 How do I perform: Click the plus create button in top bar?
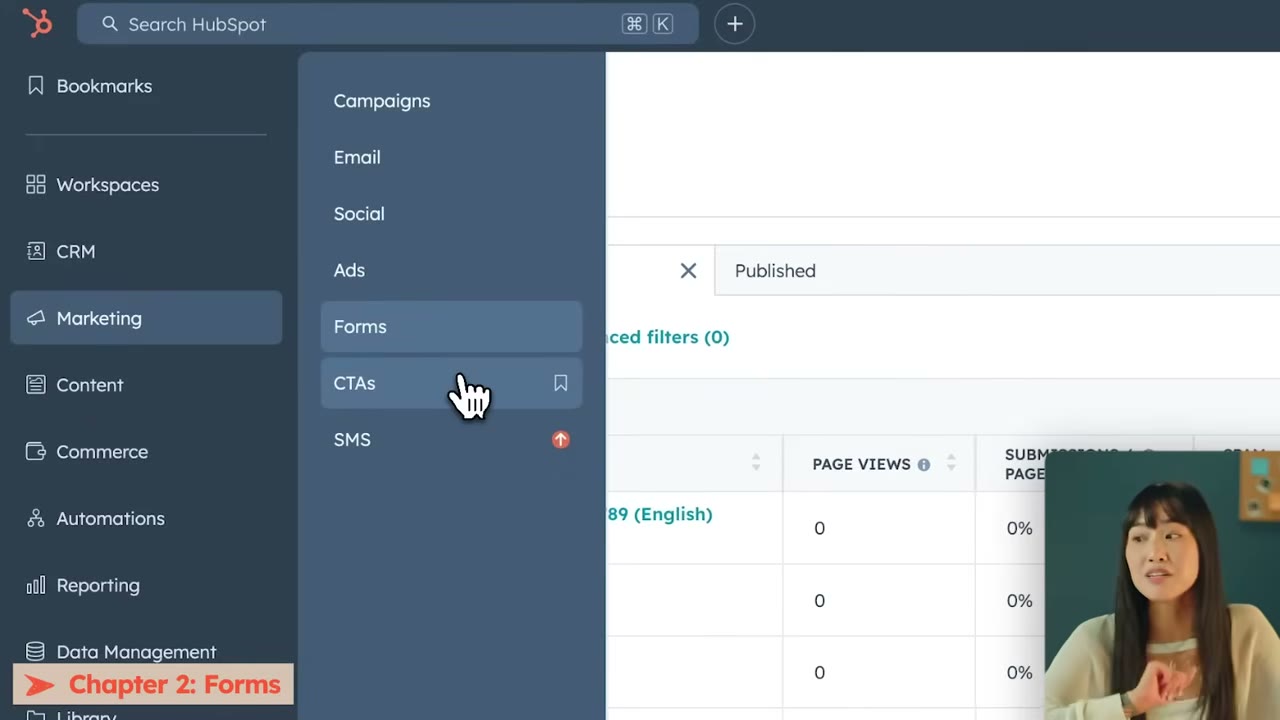click(735, 24)
